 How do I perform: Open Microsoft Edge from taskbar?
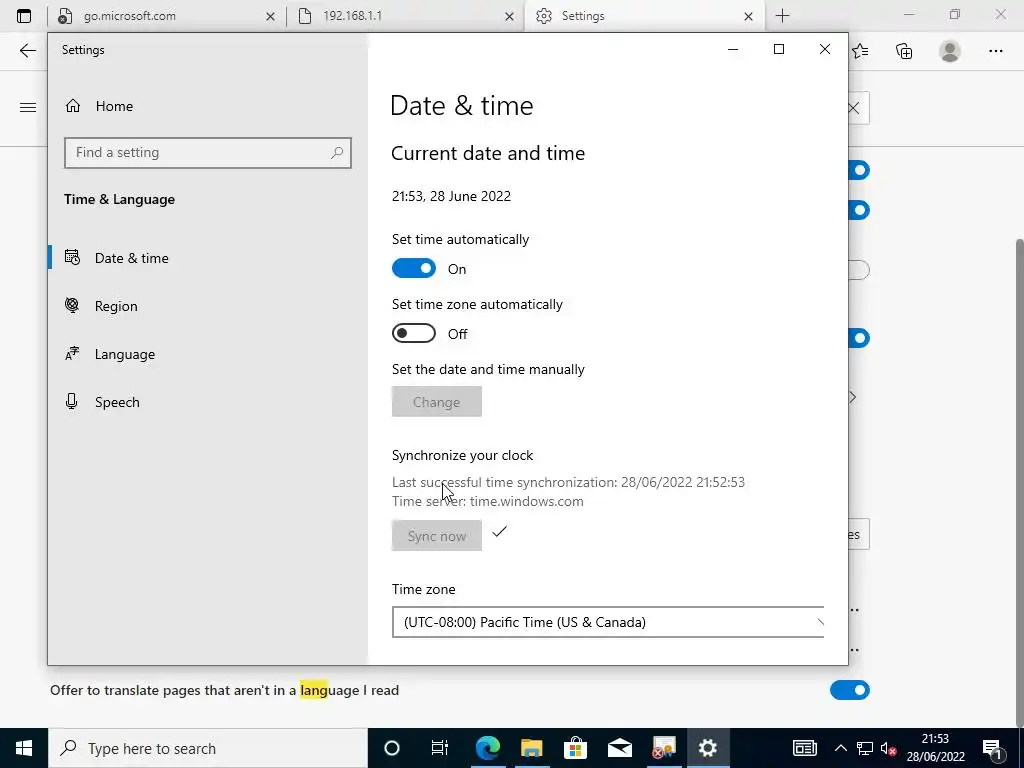point(487,748)
